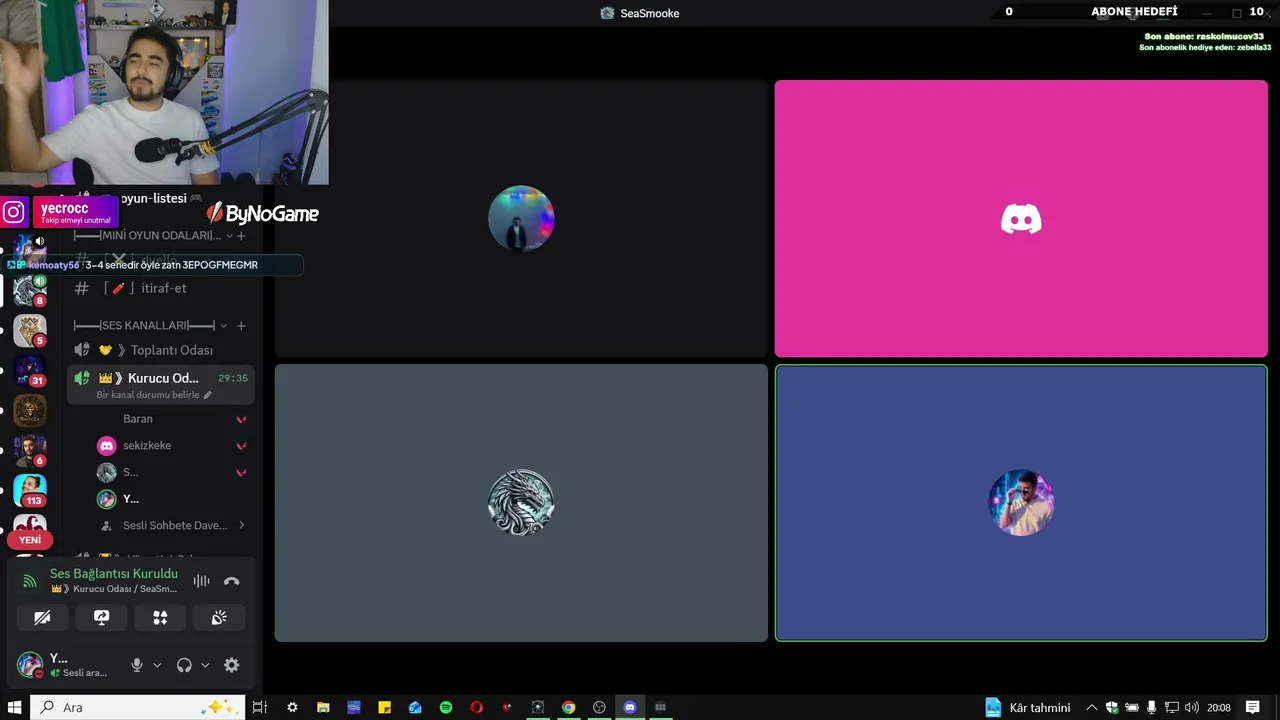Open clock showing 20:08

[1218, 707]
